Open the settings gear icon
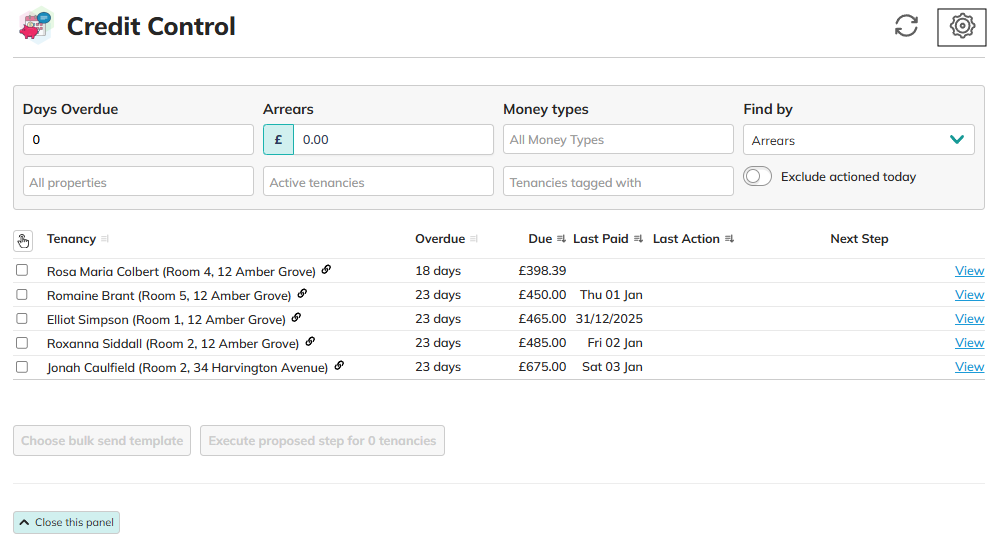Screen dimensions: 998x551 [962, 26]
